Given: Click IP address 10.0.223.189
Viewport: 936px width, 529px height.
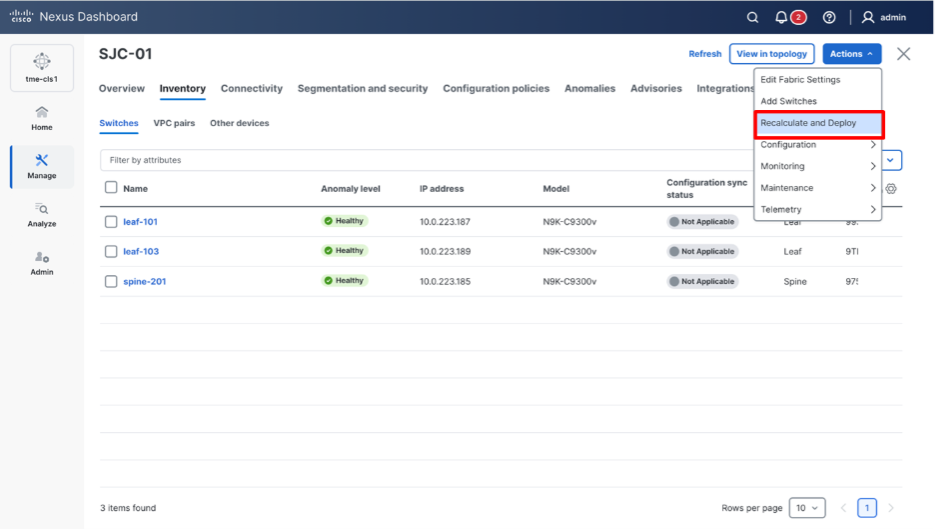Looking at the screenshot, I should coord(445,251).
